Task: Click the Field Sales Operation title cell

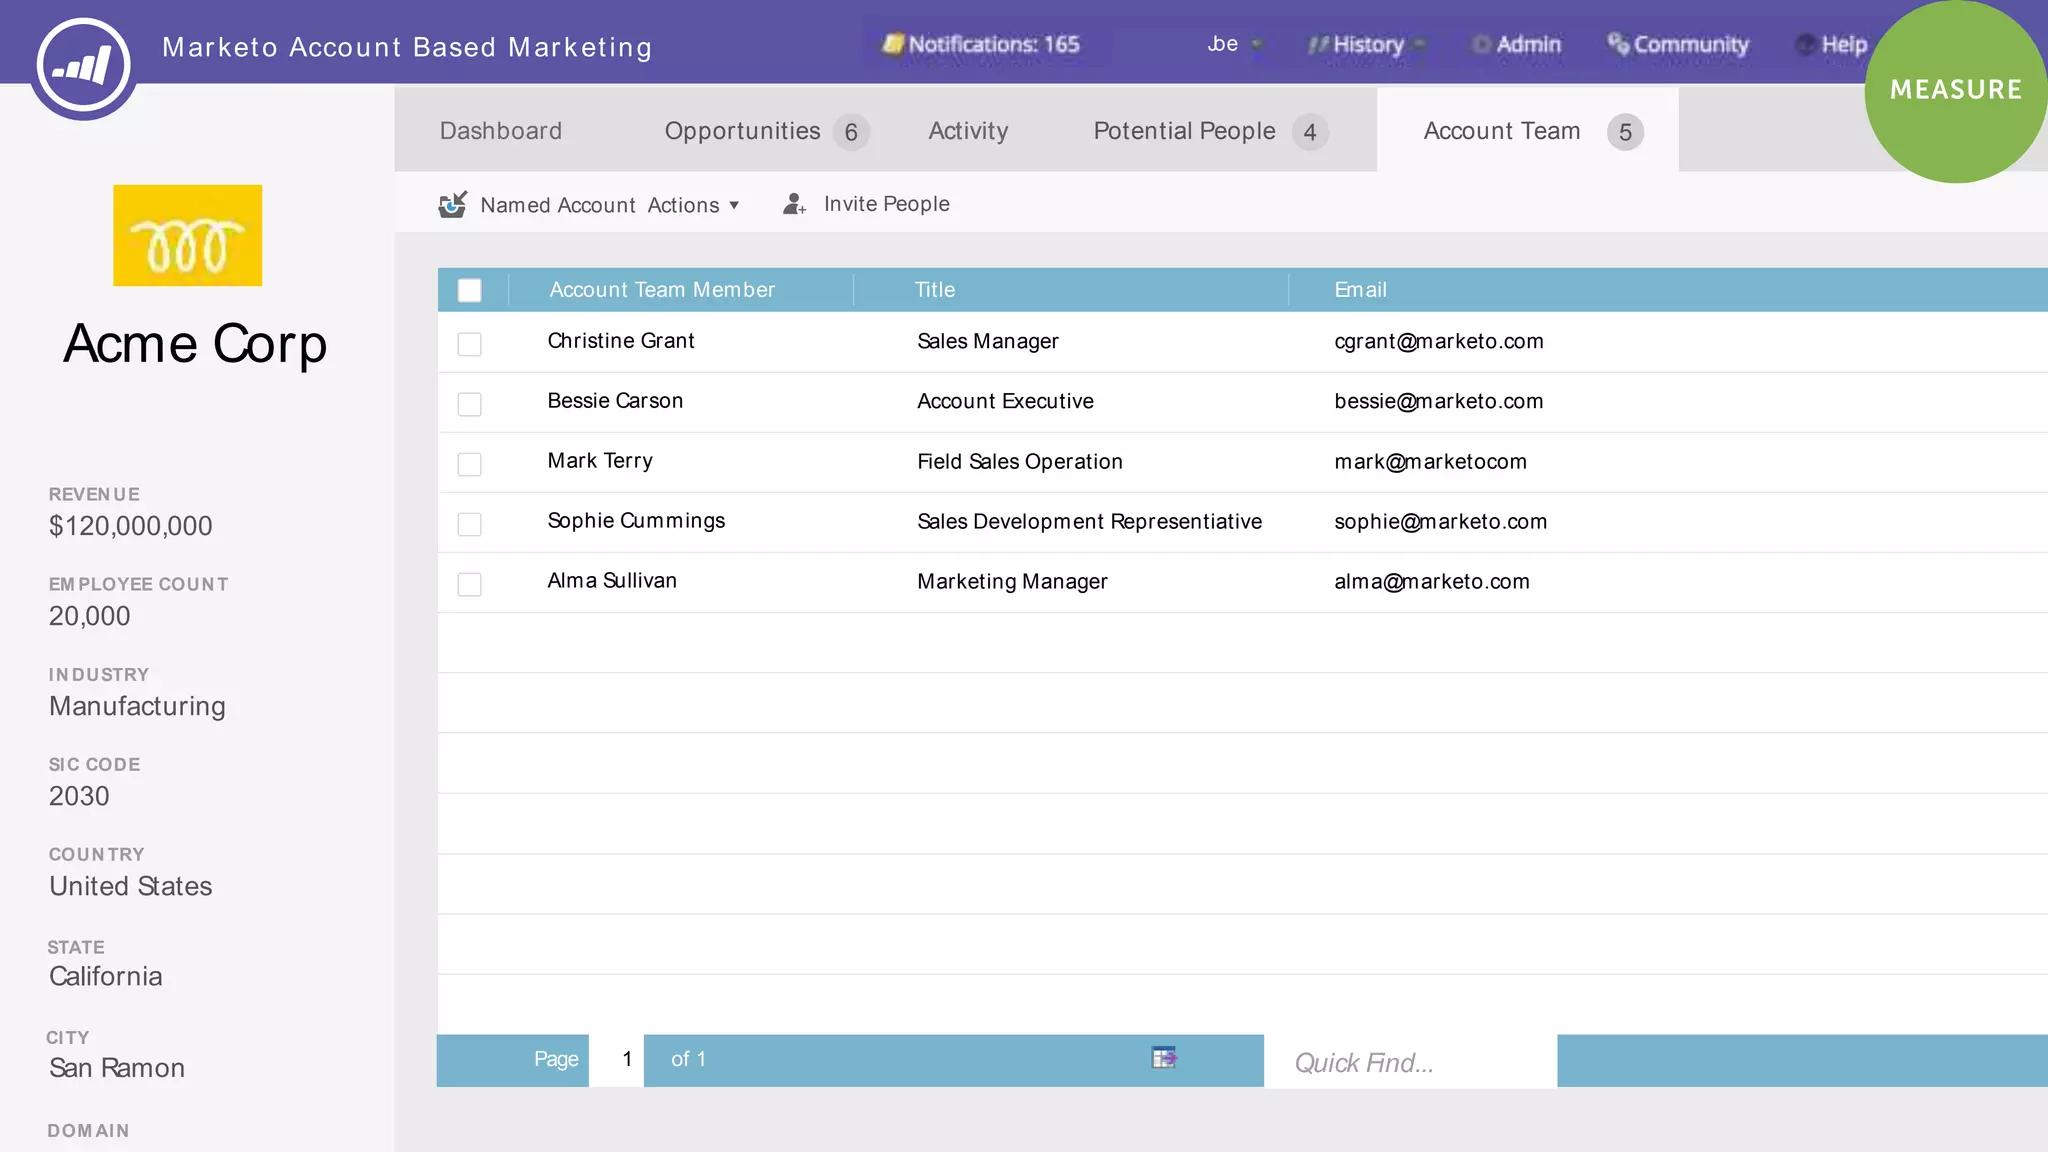Action: 1020,461
